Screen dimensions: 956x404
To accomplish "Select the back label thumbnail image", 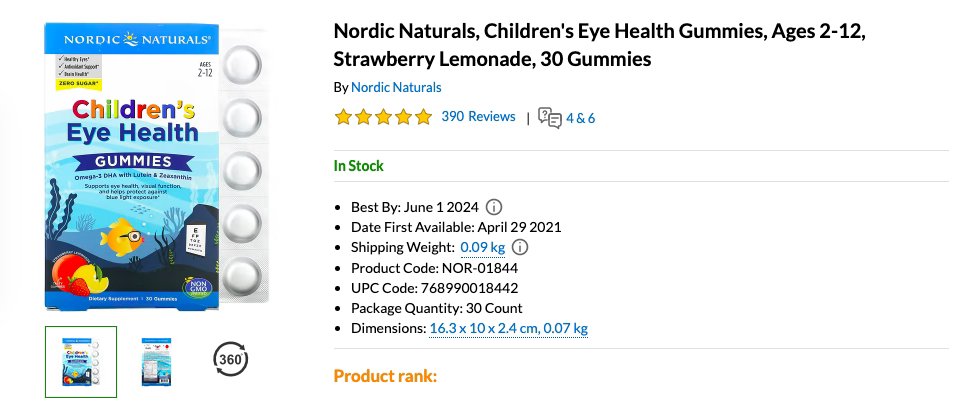I will coord(157,361).
